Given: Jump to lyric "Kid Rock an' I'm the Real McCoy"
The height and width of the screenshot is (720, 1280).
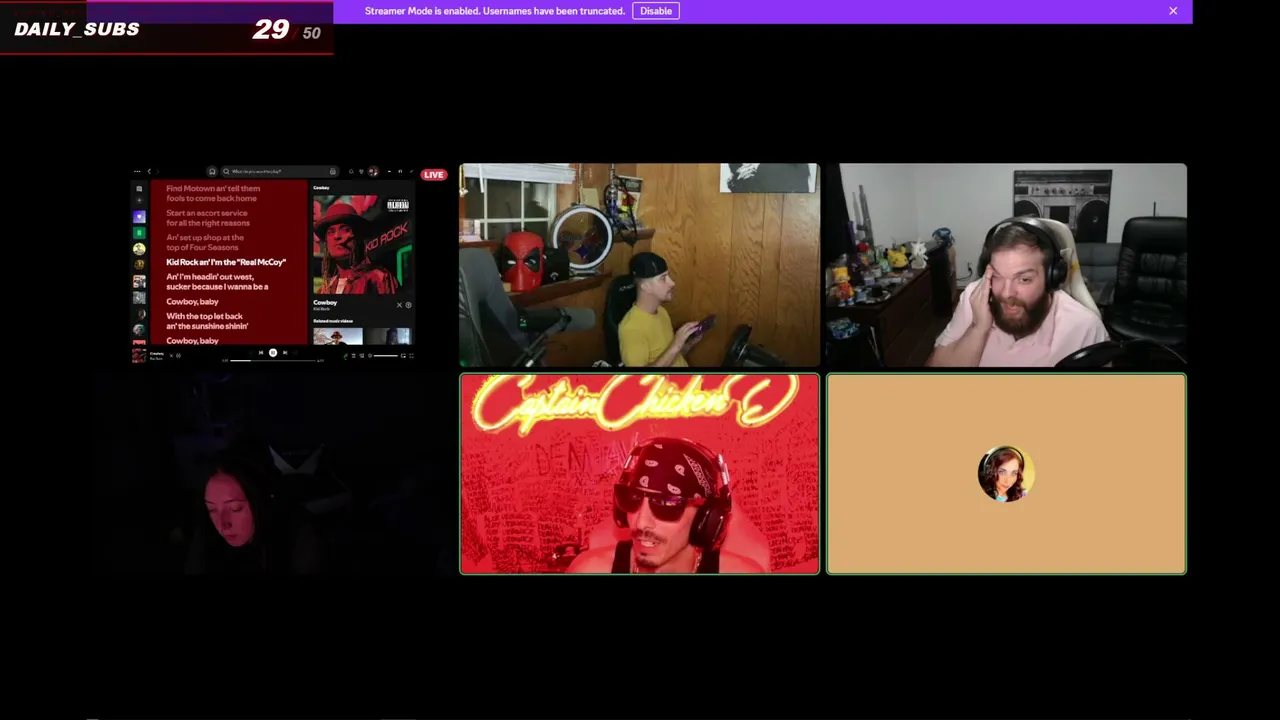Looking at the screenshot, I should (226, 262).
